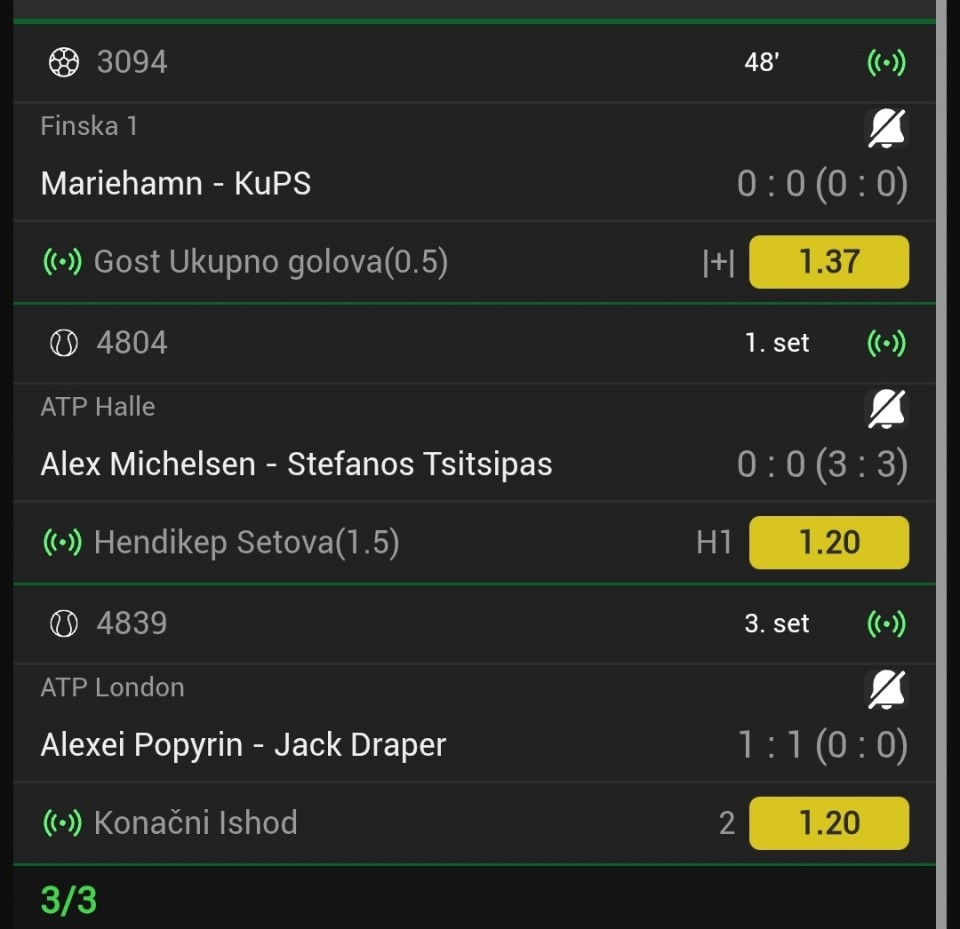This screenshot has height=929, width=960.
Task: Toggle notification bell for Popyrin - Draper match
Action: pos(887,690)
